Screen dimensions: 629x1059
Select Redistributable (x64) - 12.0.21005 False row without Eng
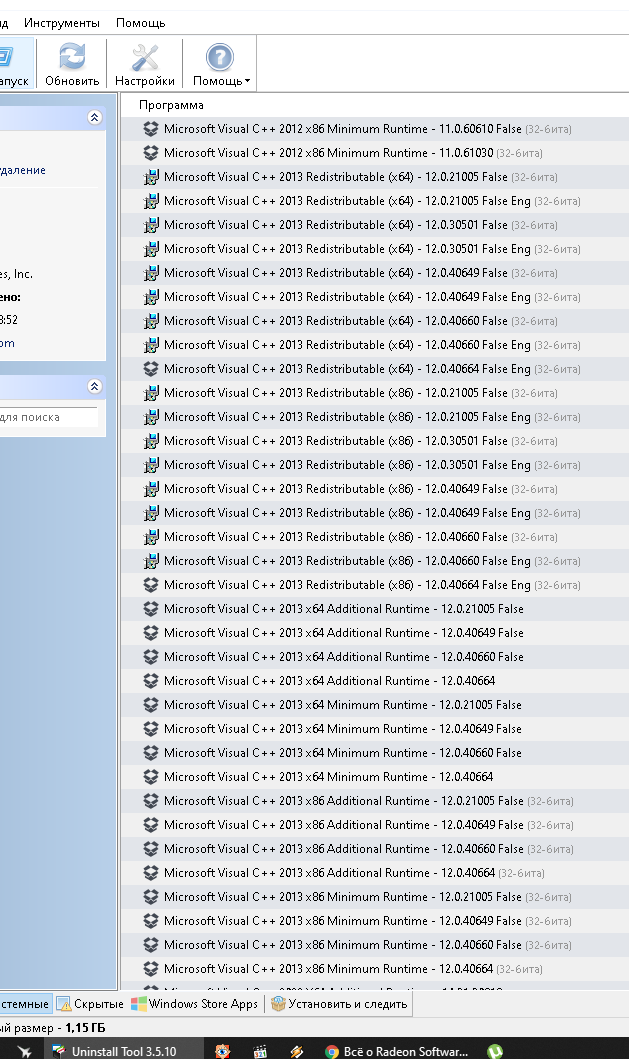click(x=375, y=177)
